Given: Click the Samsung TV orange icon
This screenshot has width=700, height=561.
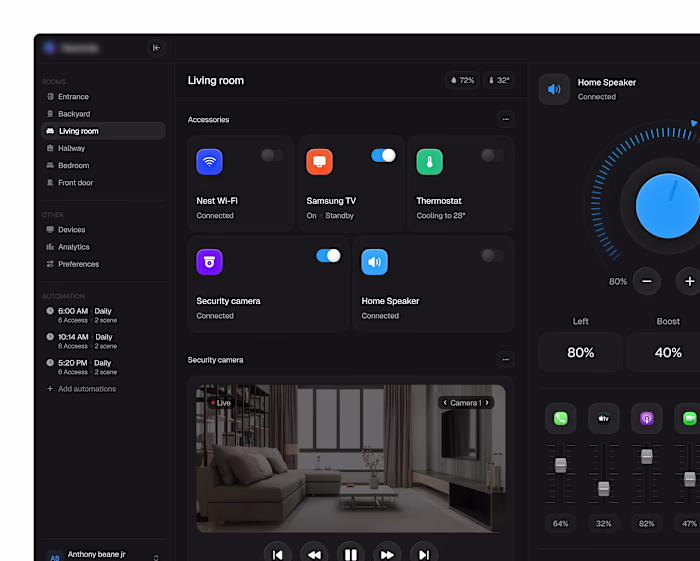Looking at the screenshot, I should (319, 162).
